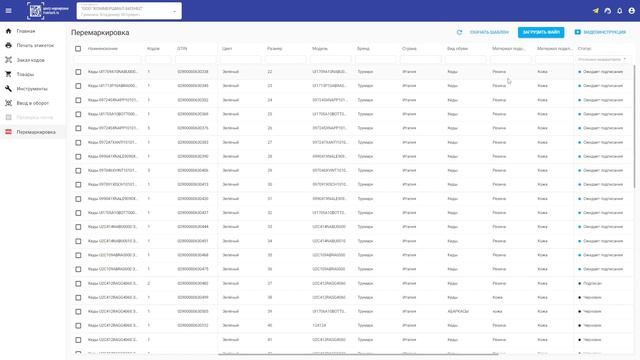Viewport: 640px width, 360px height.
Task: Check the row with size 34
Action: point(78,241)
